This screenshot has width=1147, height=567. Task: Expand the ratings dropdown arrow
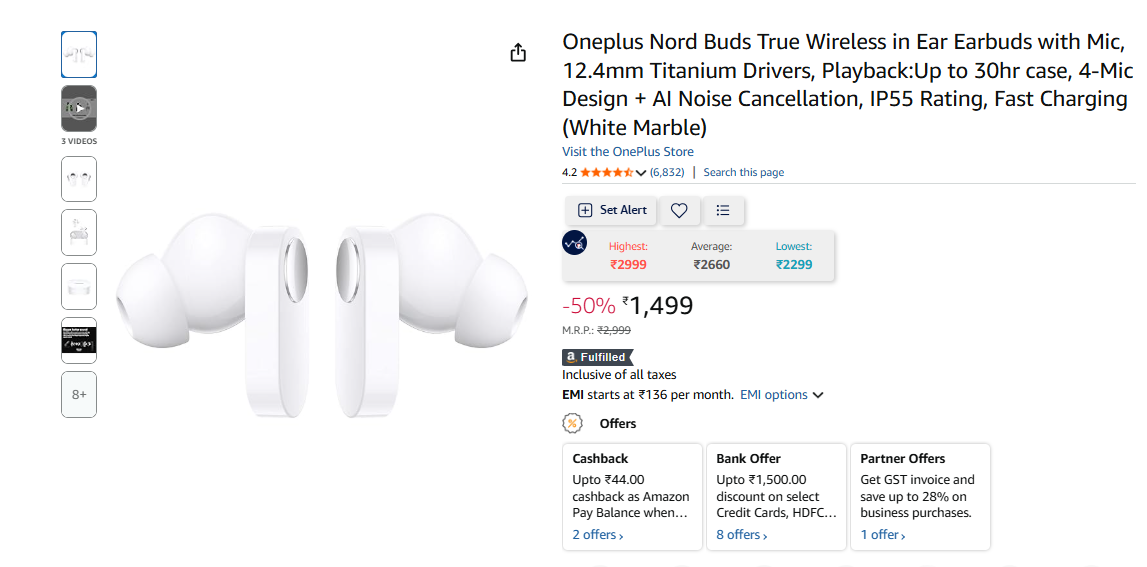[x=641, y=173]
